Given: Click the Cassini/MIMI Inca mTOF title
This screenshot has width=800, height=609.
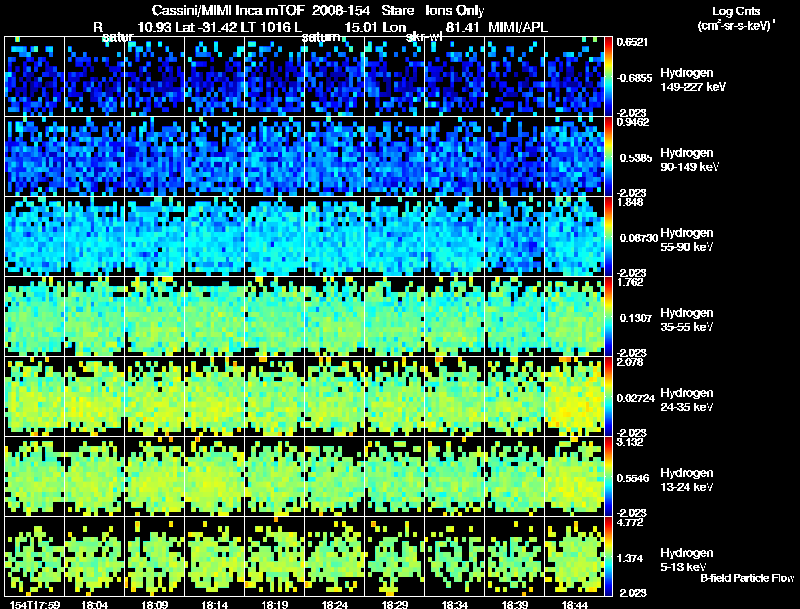Looking at the screenshot, I should (228, 10).
